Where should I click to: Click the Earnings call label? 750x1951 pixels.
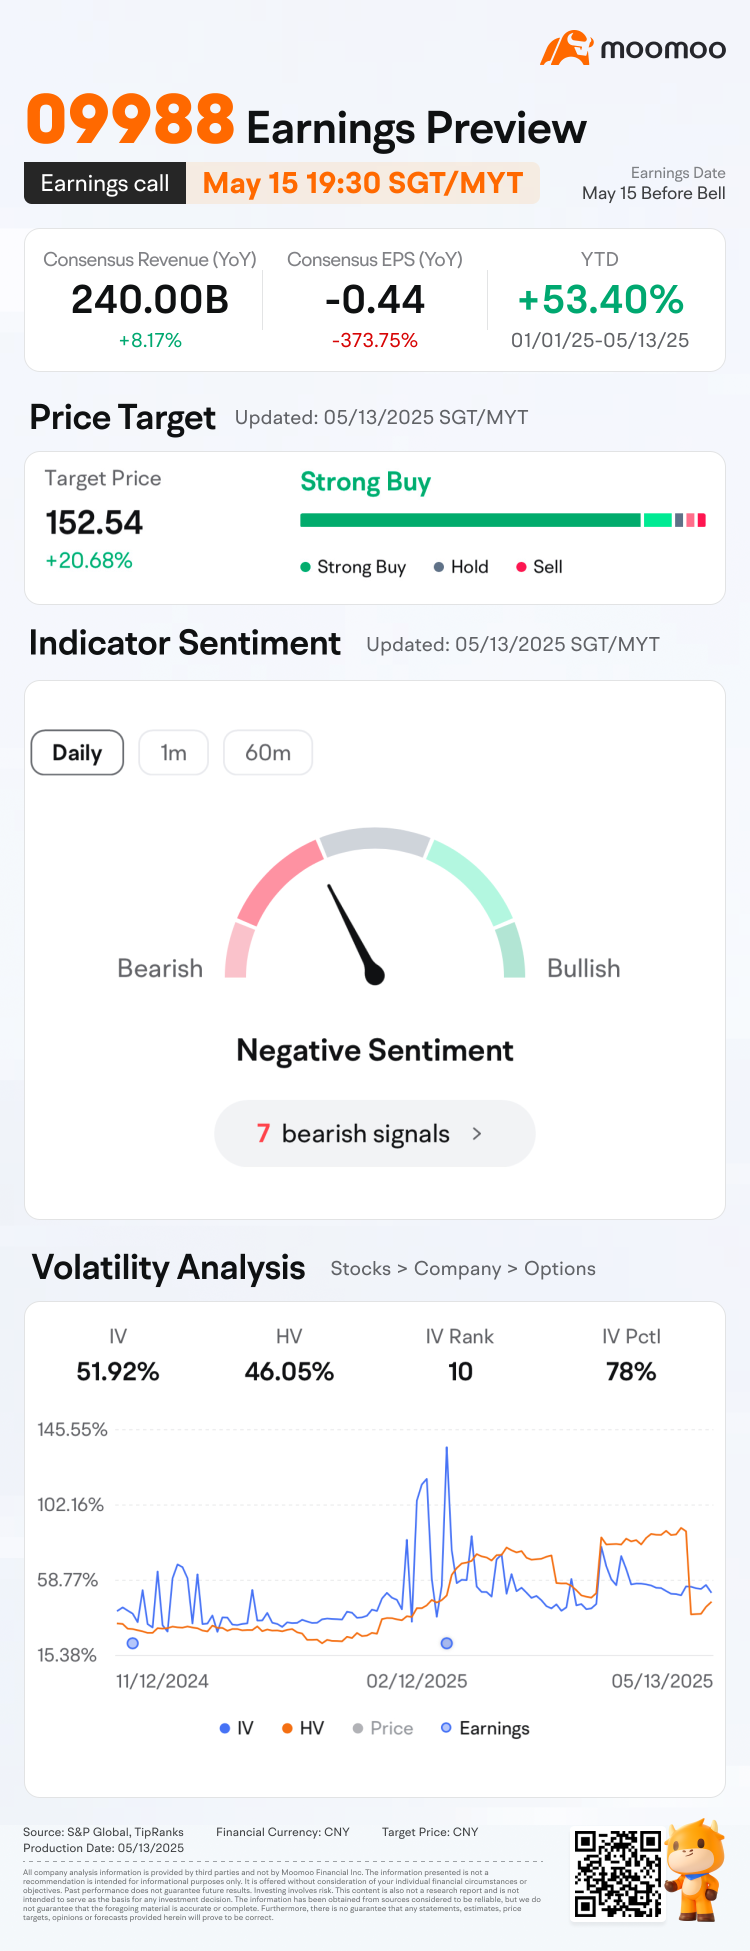pyautogui.click(x=105, y=183)
